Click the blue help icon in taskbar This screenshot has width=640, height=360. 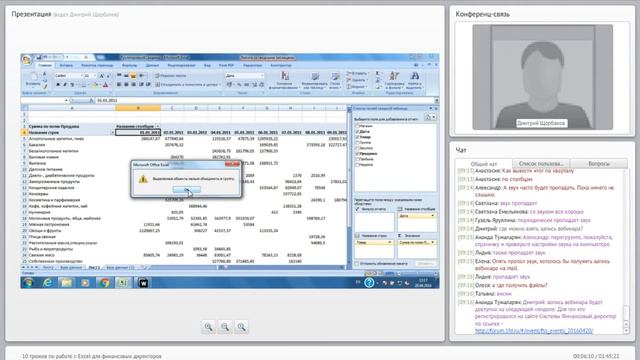click(369, 282)
